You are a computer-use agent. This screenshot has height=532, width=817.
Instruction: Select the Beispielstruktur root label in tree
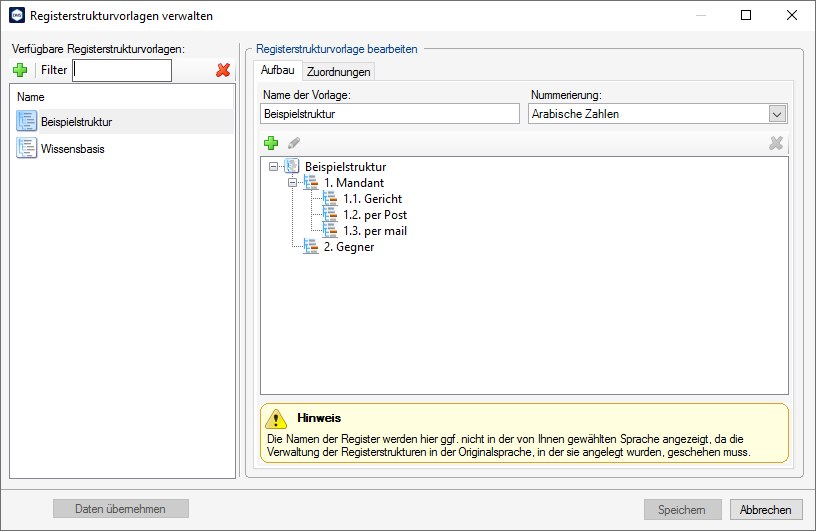pos(345,167)
